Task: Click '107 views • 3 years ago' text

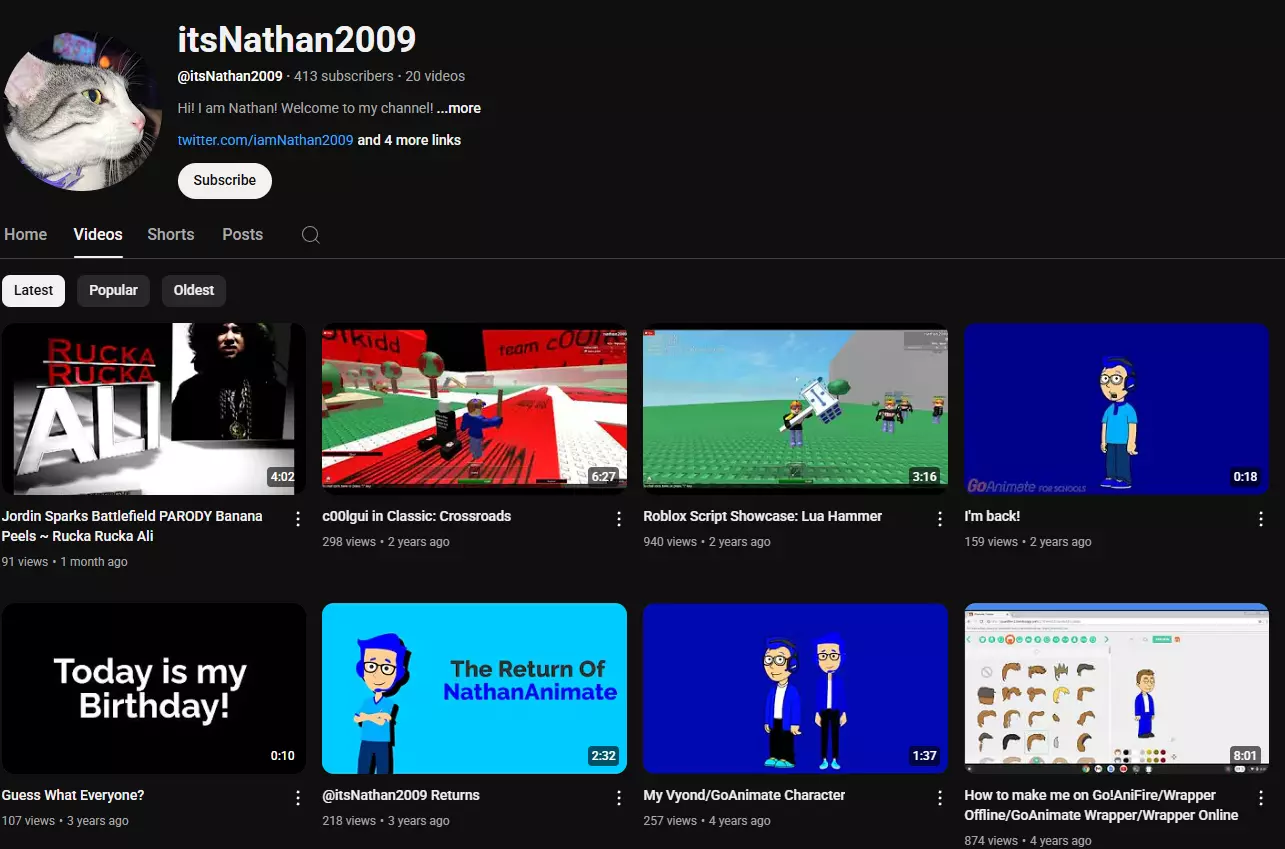Action: [x=65, y=821]
